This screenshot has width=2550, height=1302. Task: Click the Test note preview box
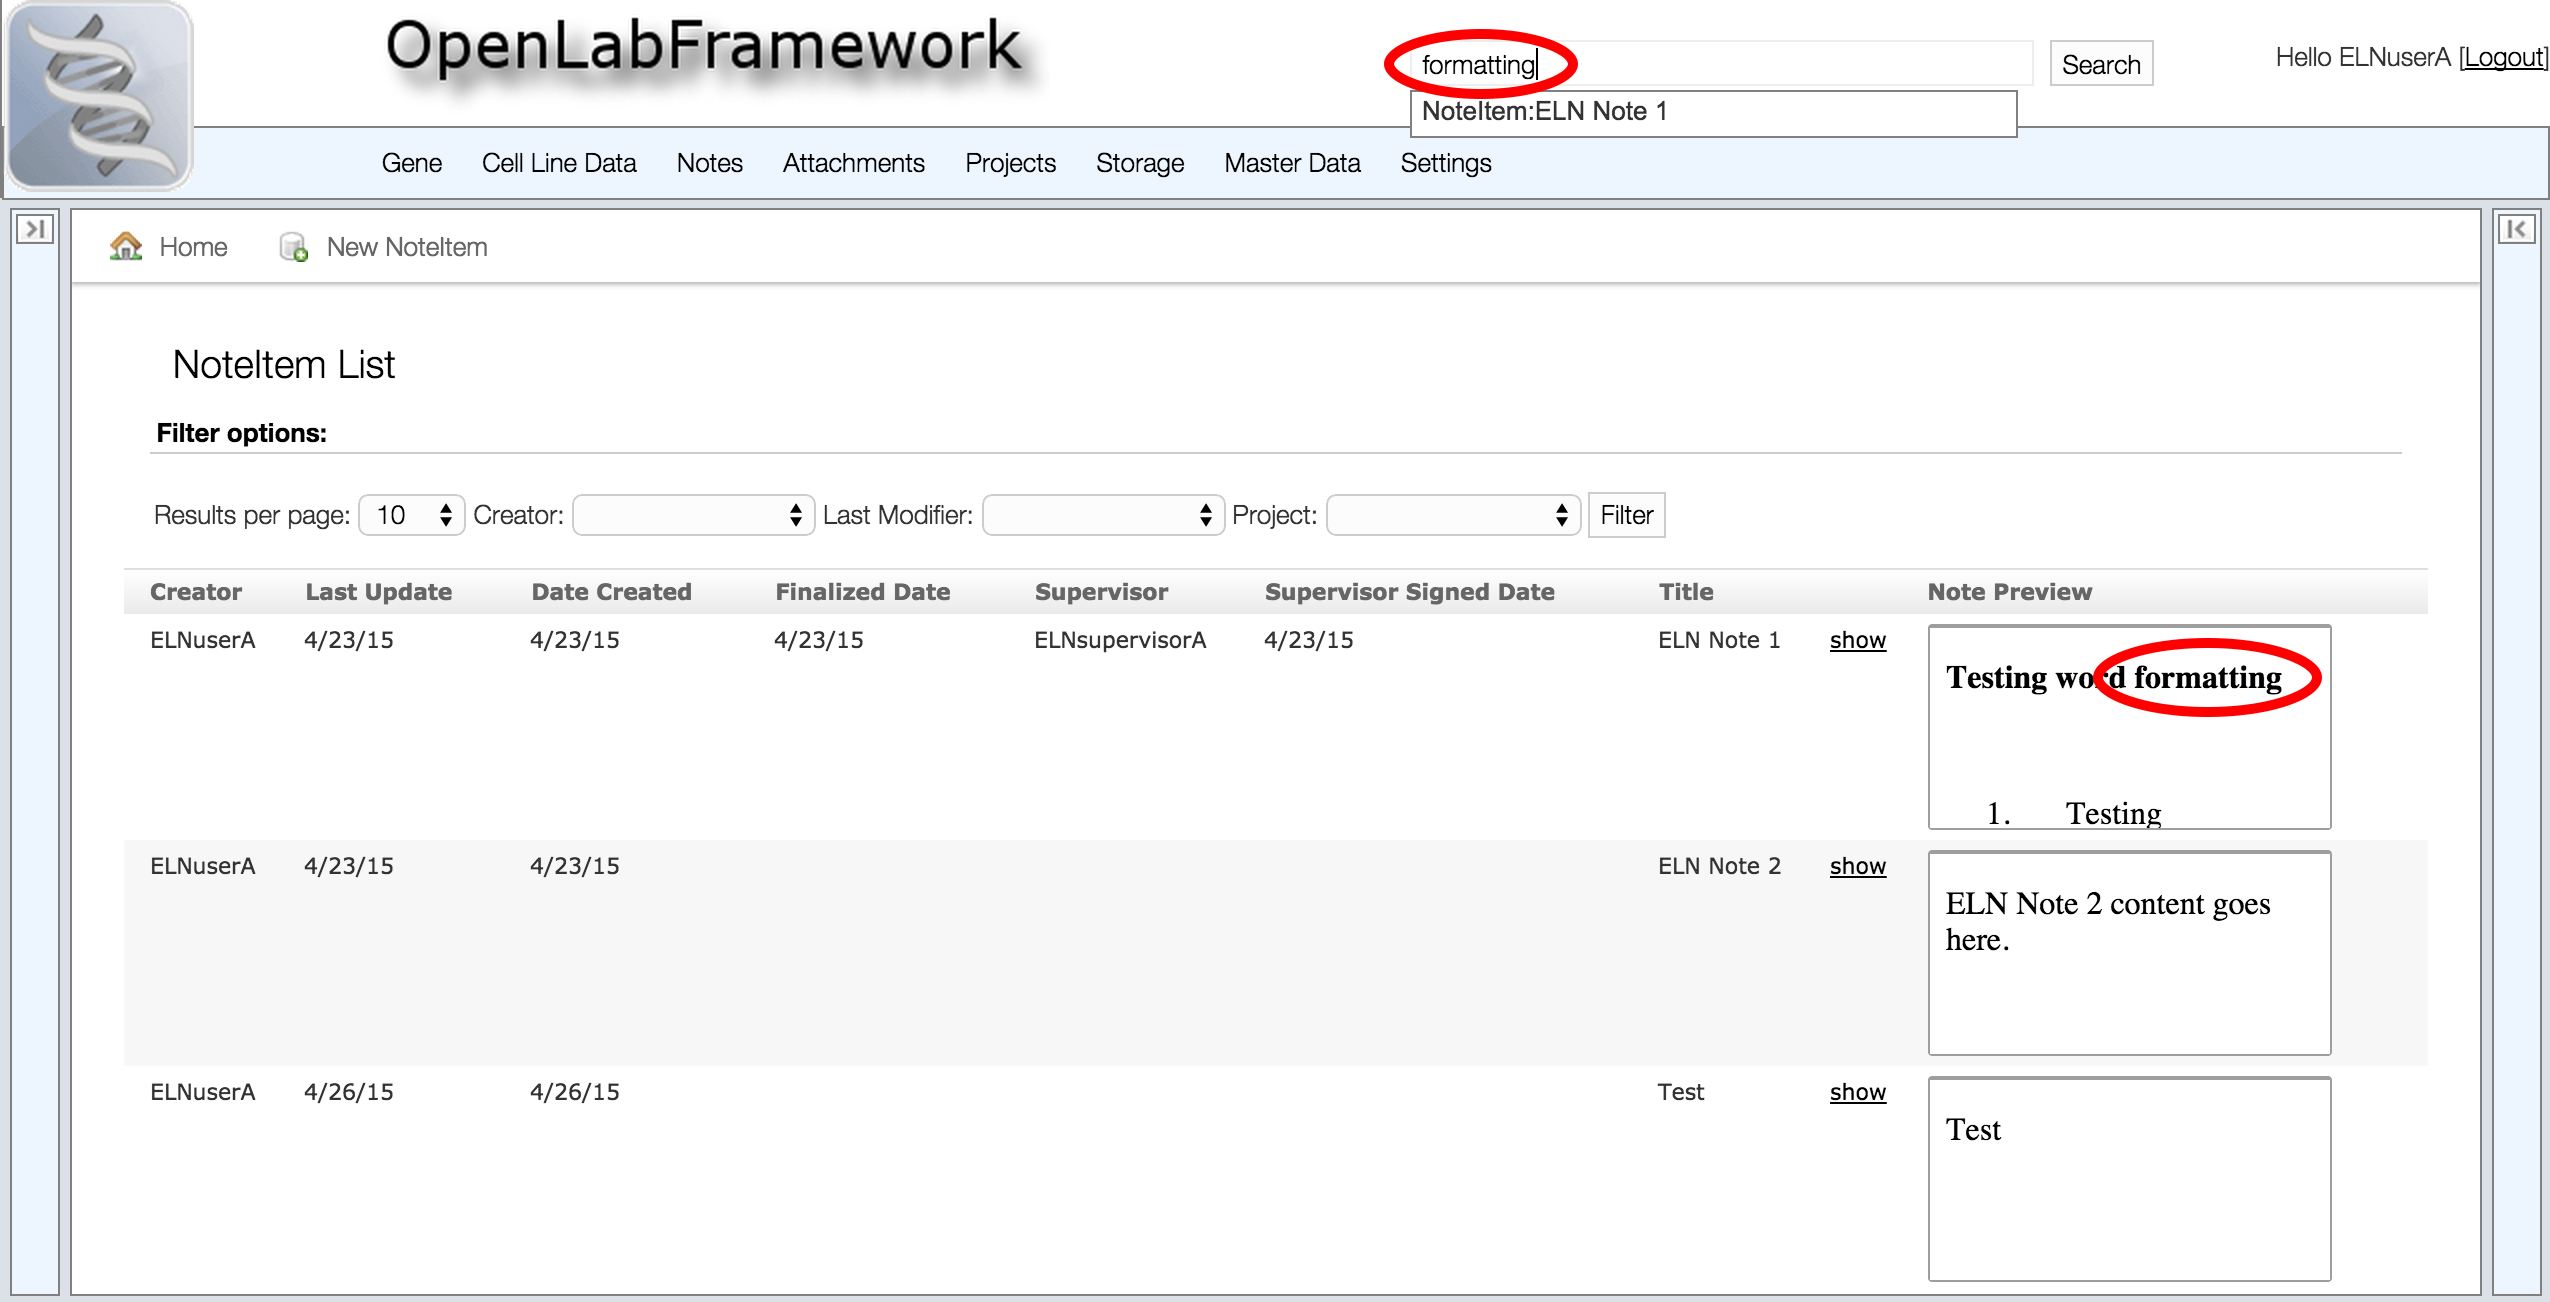tap(2128, 1178)
